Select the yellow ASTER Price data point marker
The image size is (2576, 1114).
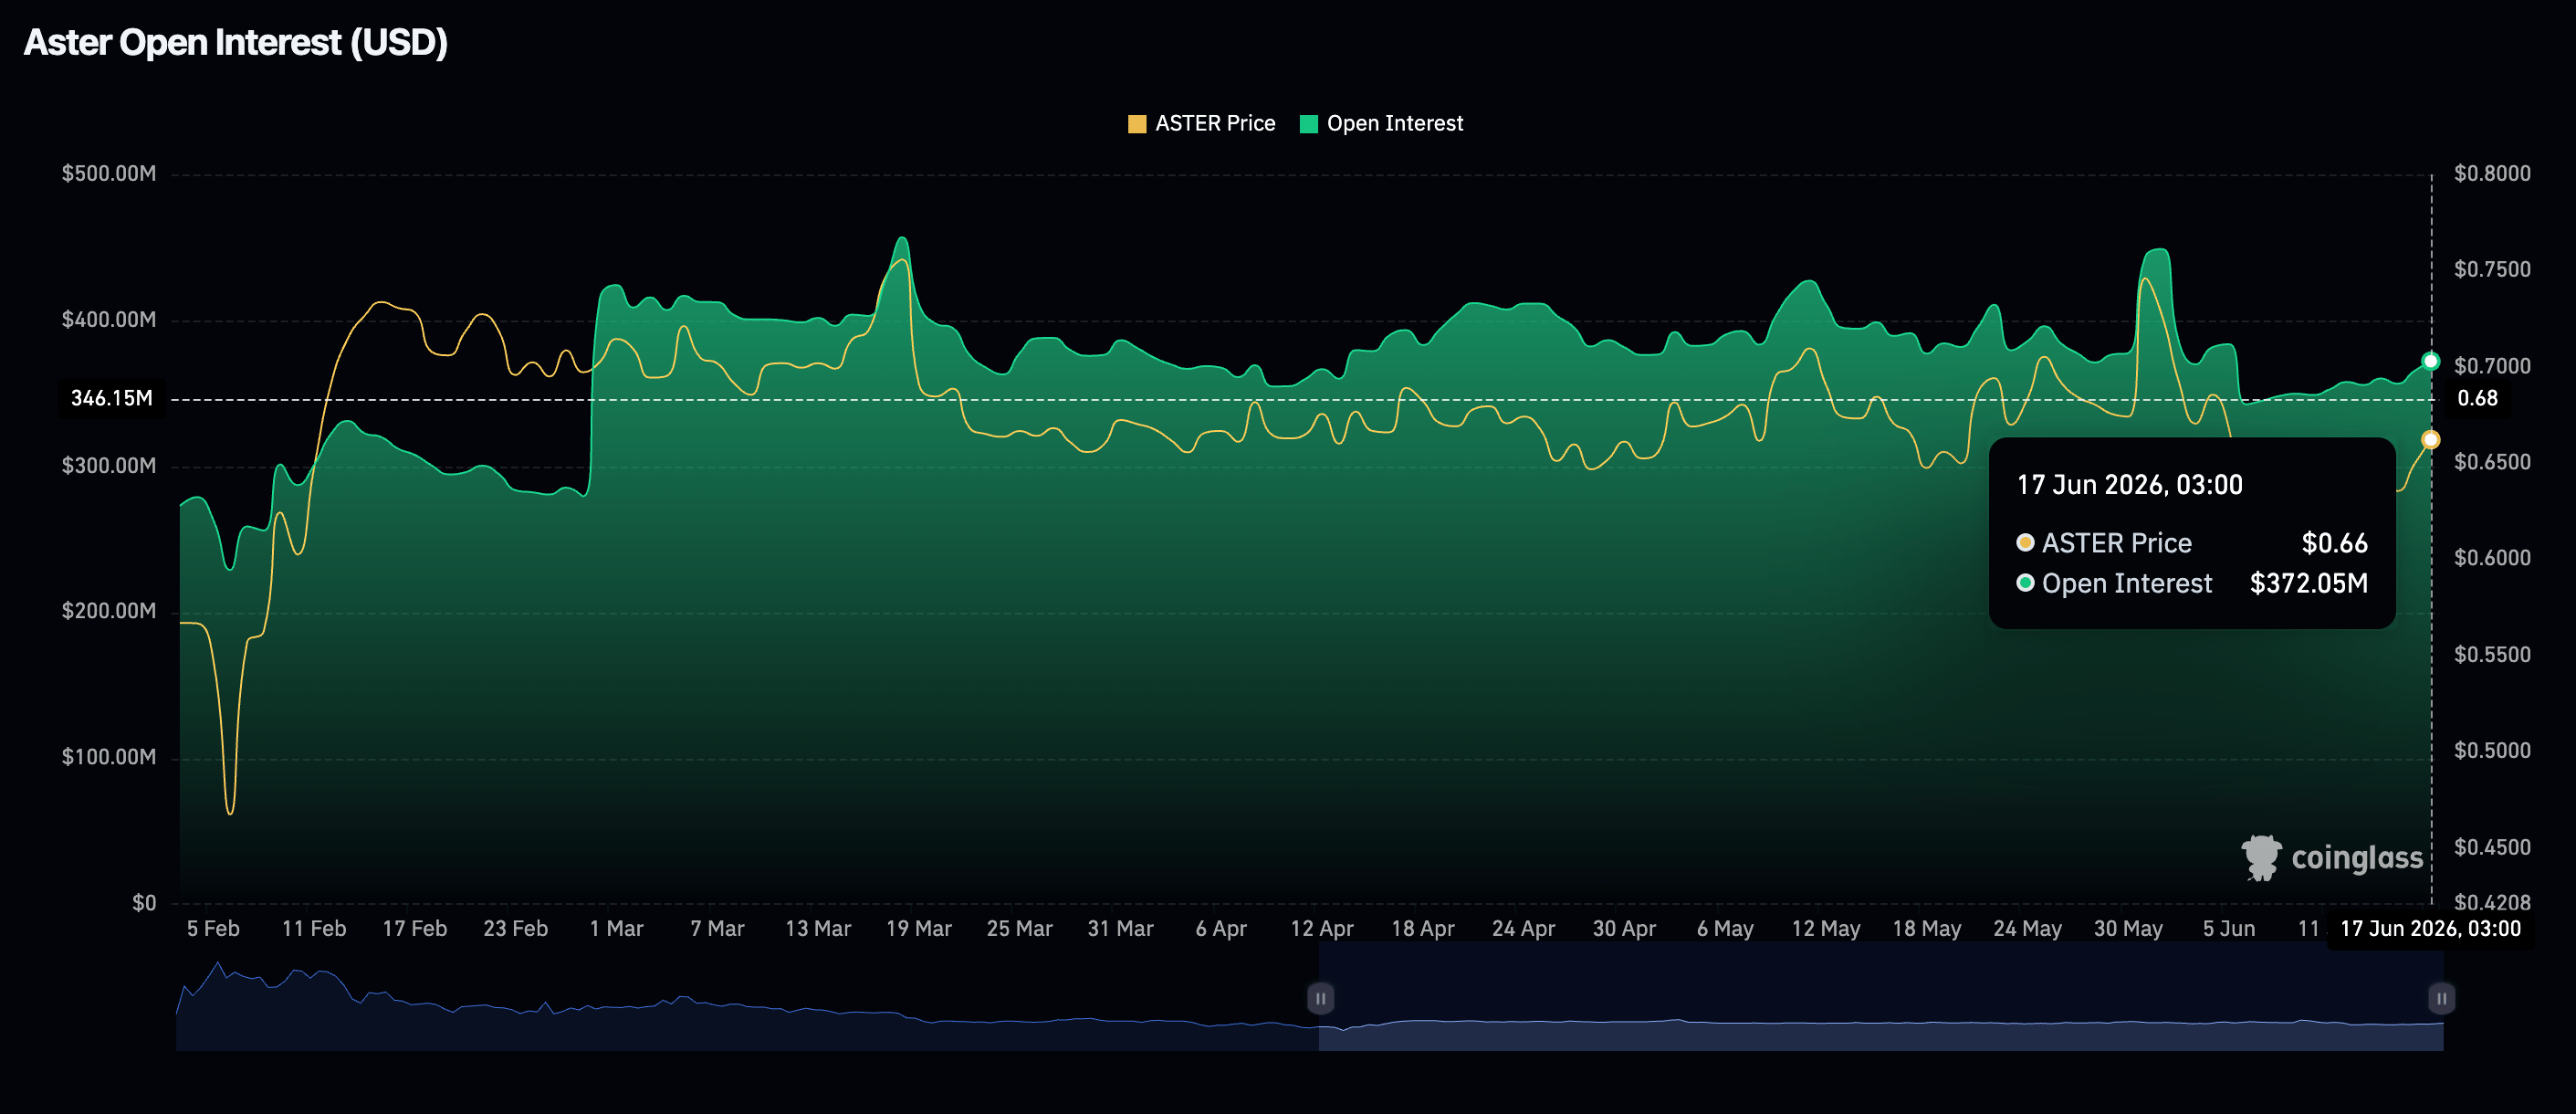2430,440
